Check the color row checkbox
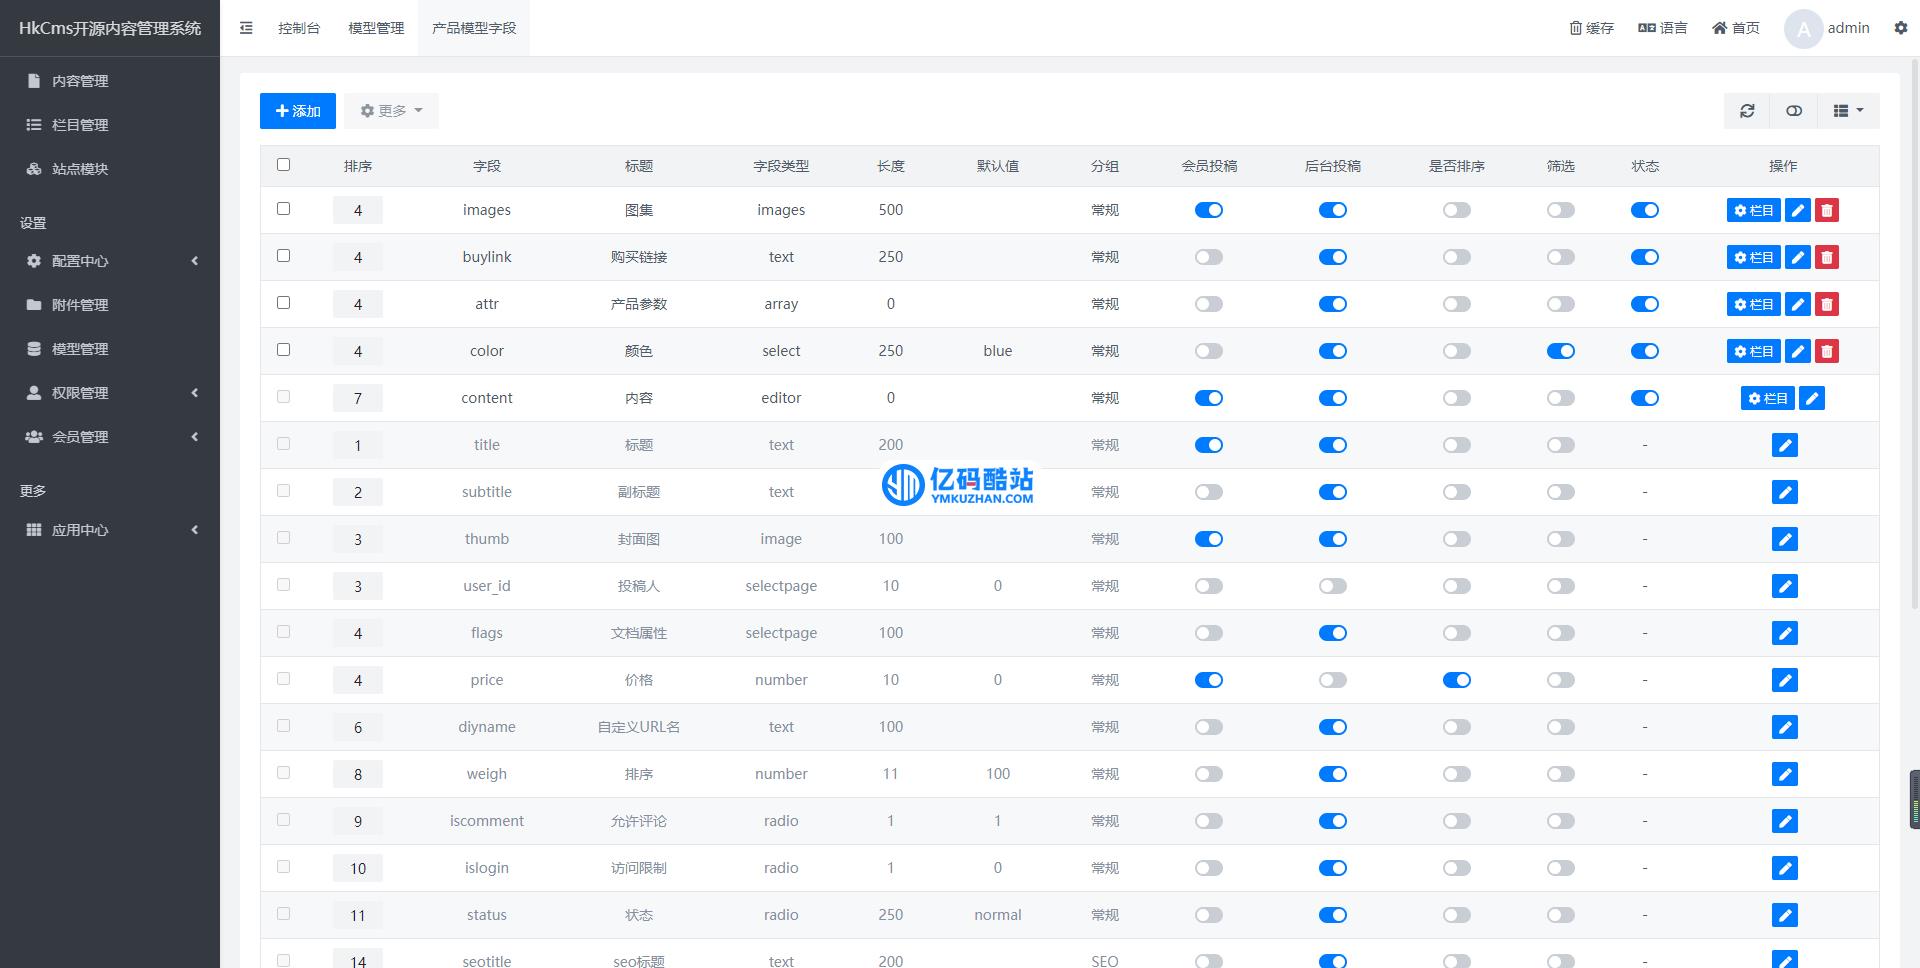This screenshot has width=1920, height=968. point(283,349)
